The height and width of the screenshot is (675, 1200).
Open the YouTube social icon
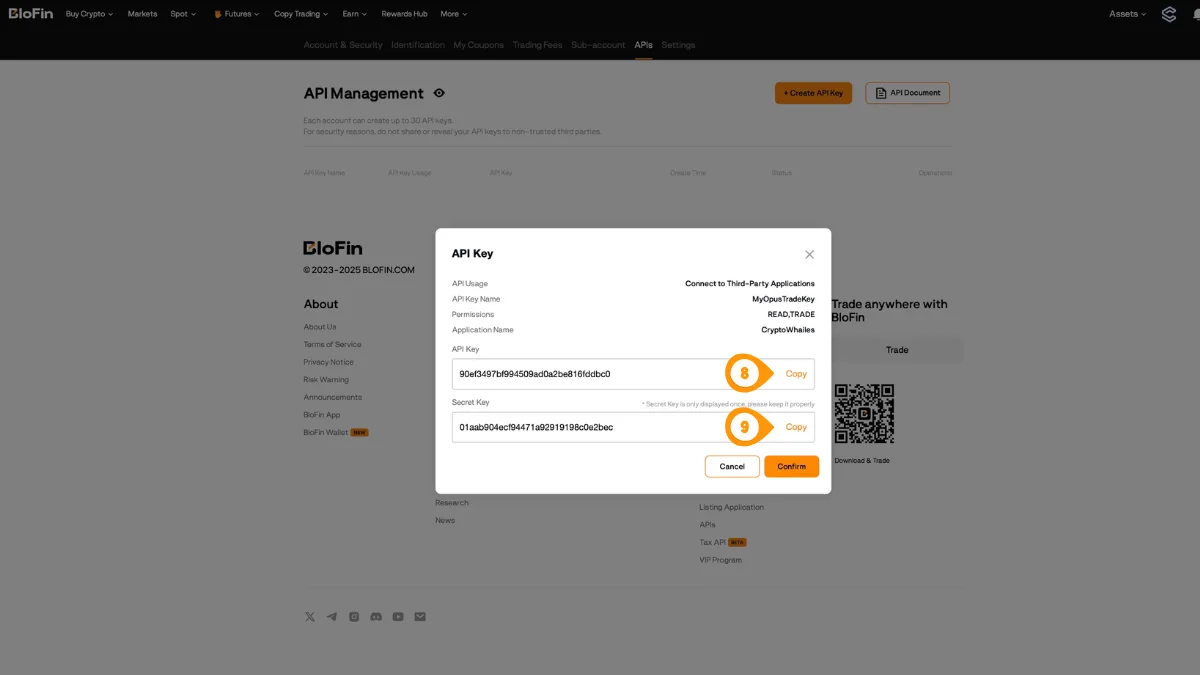point(398,617)
